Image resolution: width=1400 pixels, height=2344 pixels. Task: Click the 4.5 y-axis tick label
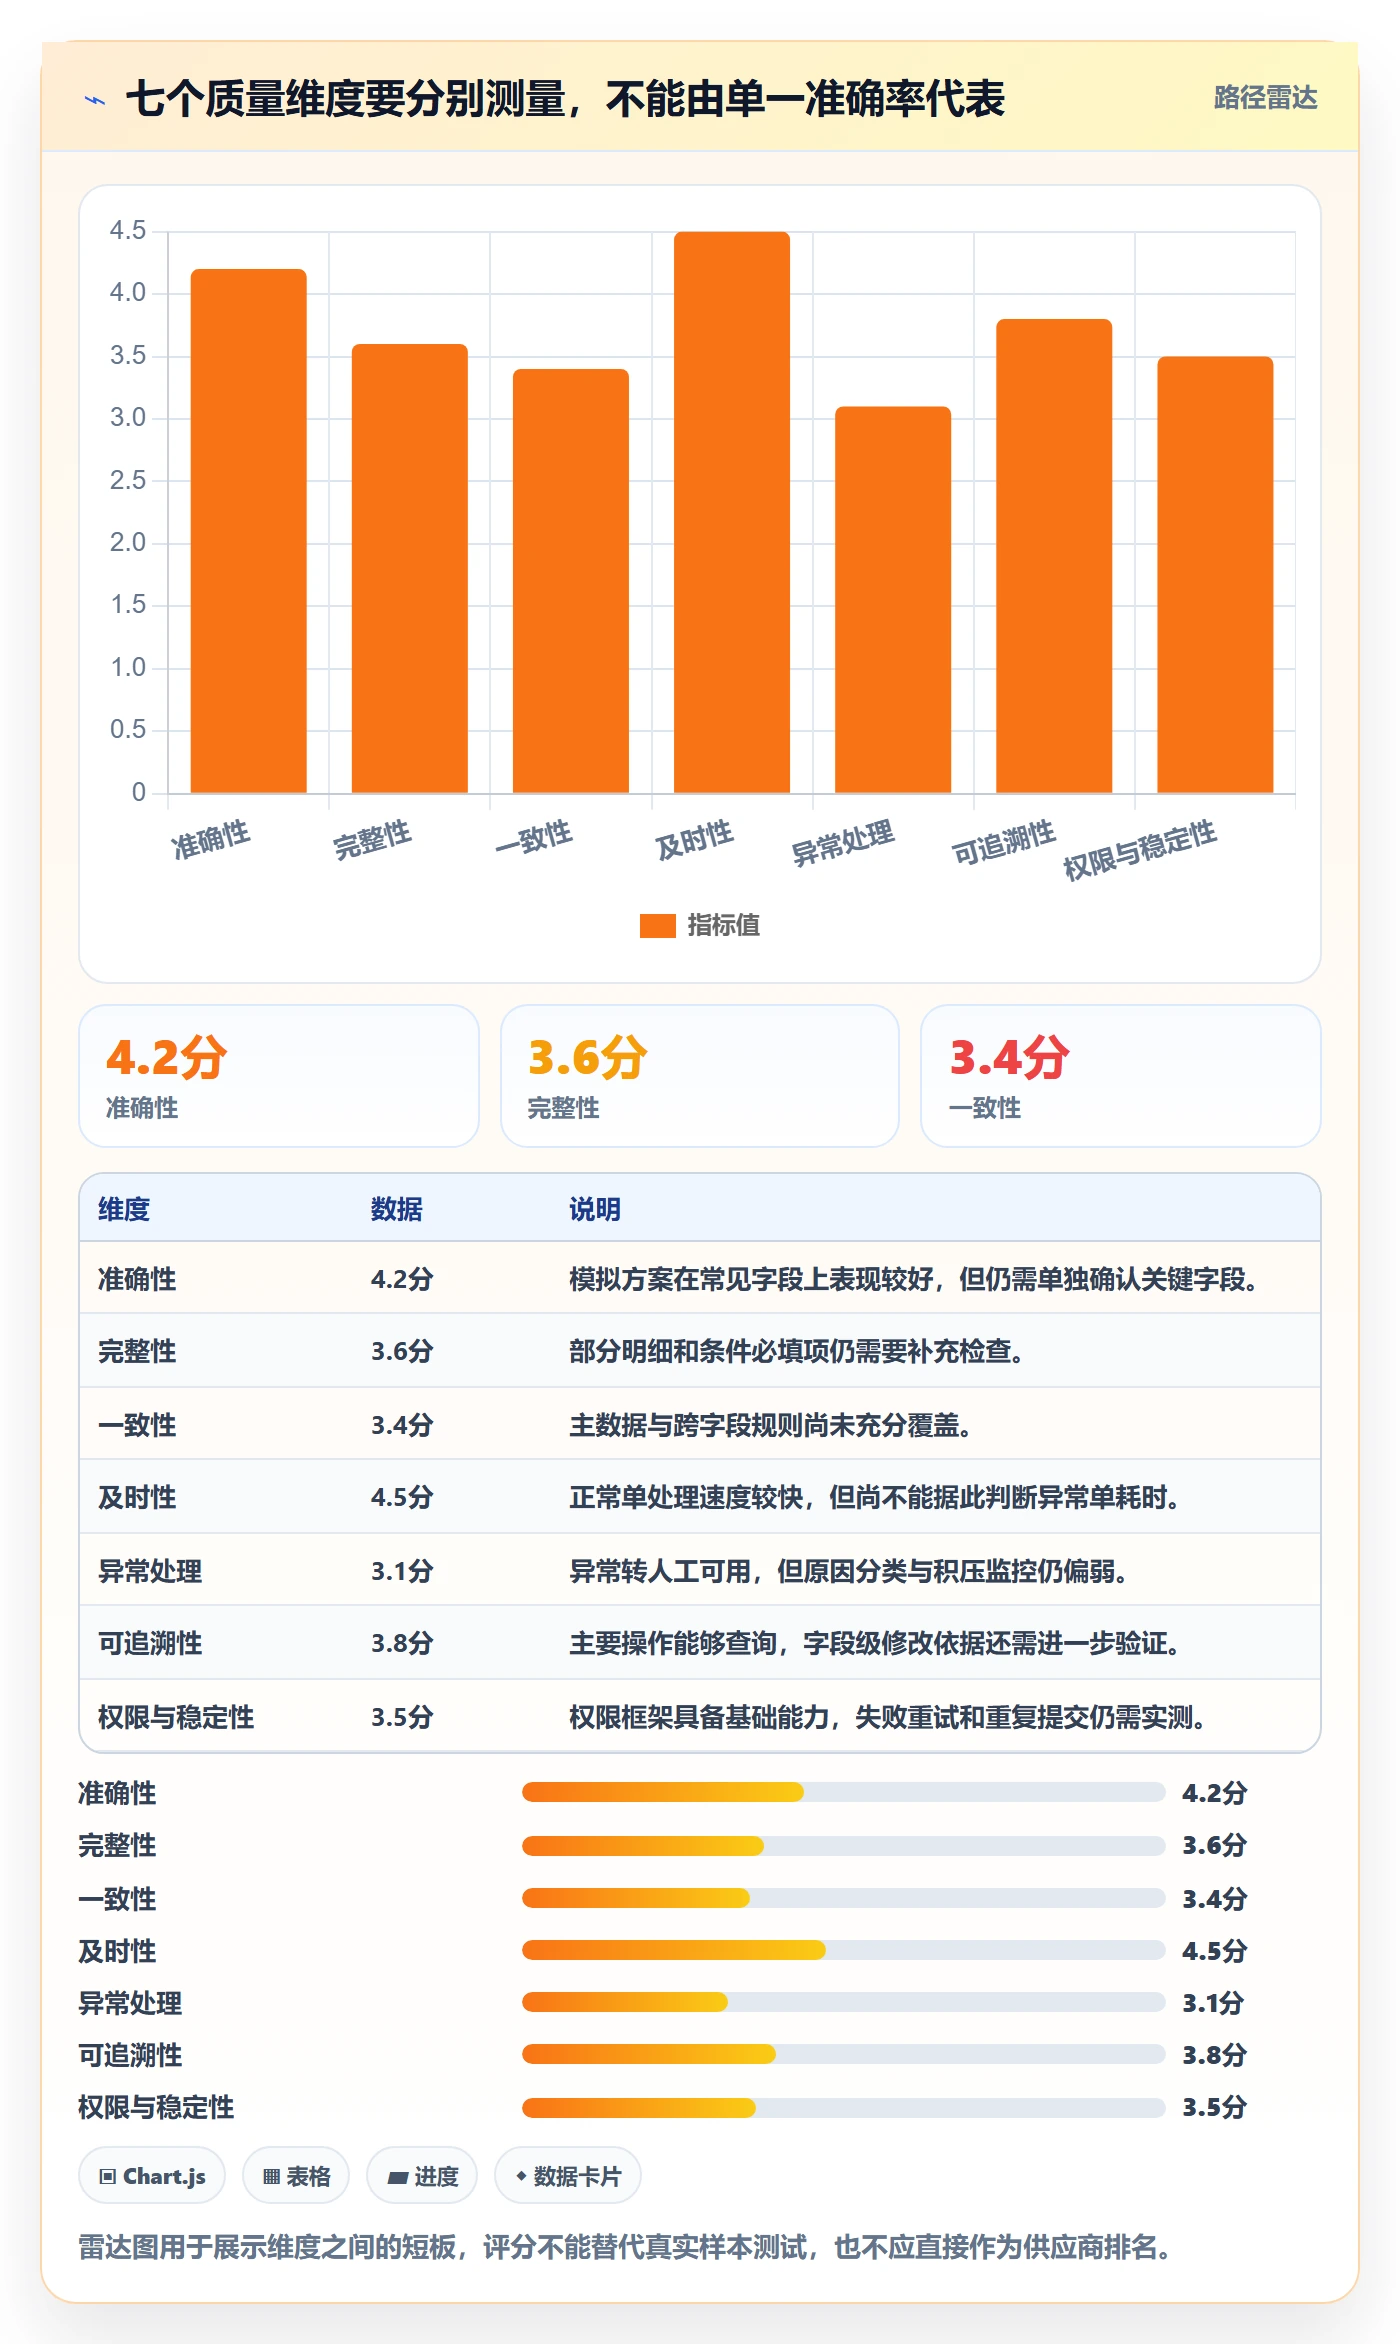coord(128,230)
